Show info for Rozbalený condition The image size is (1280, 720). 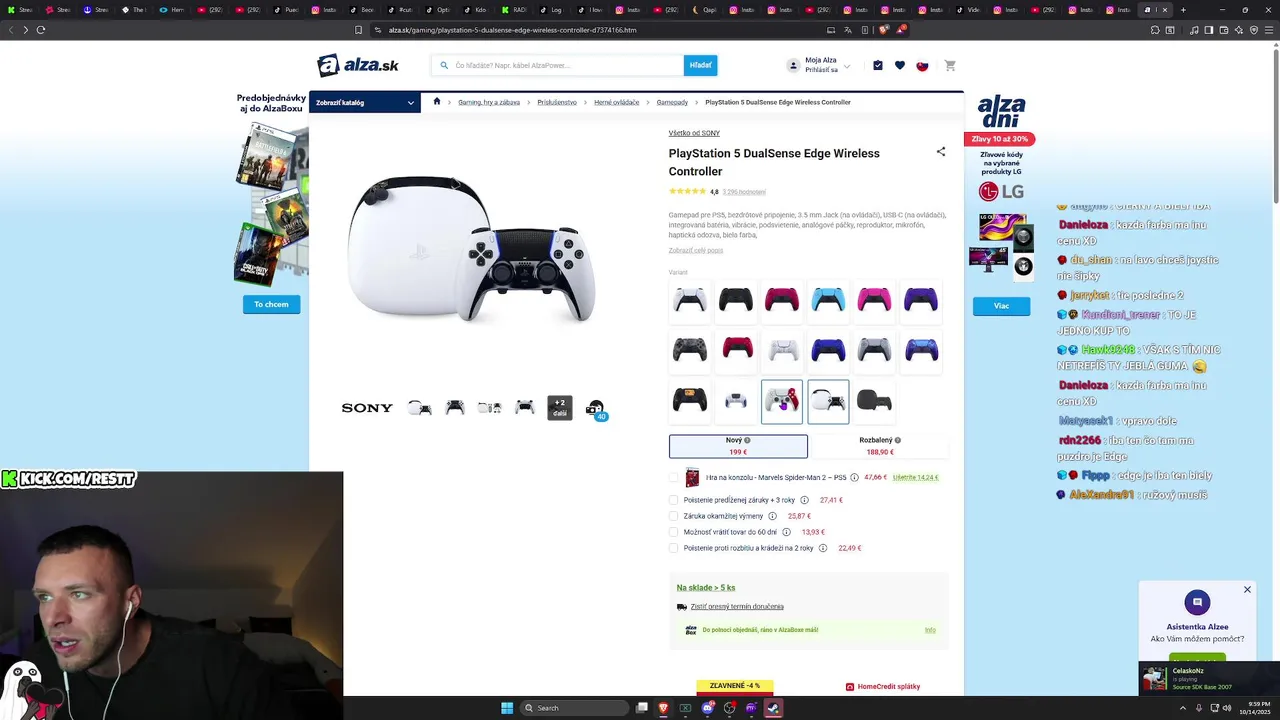(x=898, y=440)
